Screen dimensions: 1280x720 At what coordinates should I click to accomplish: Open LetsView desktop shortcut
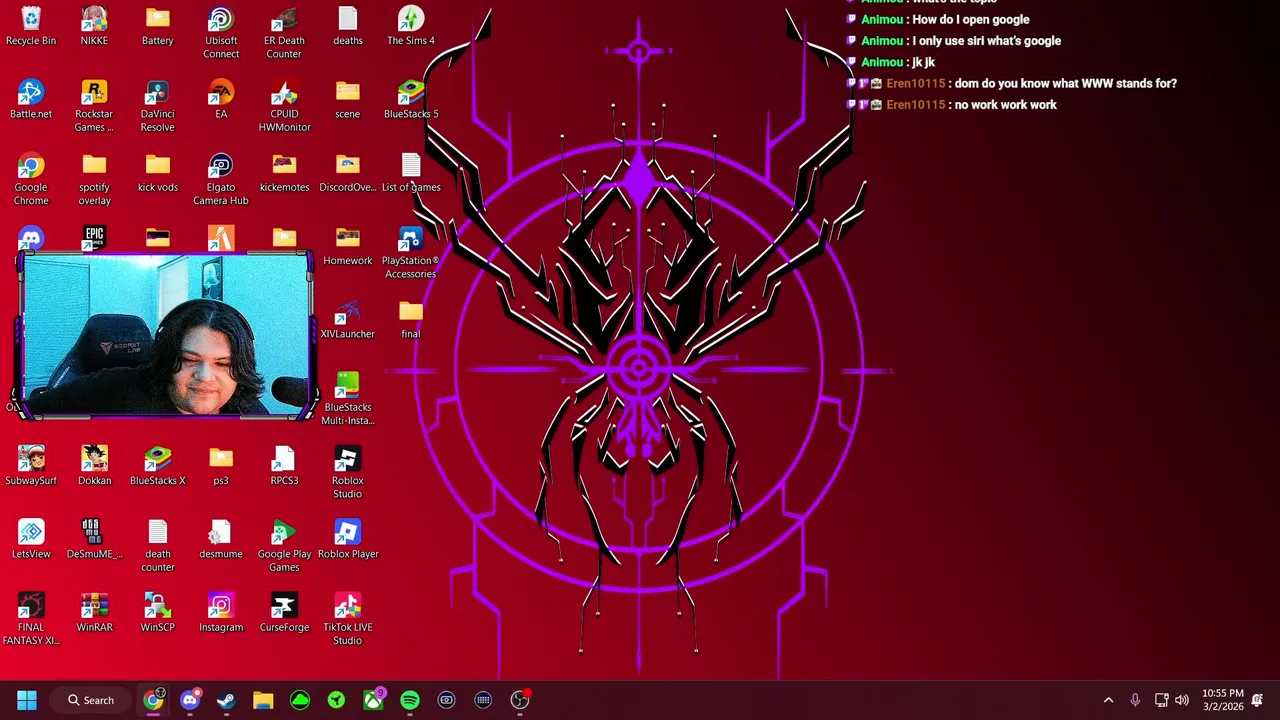pos(31,540)
